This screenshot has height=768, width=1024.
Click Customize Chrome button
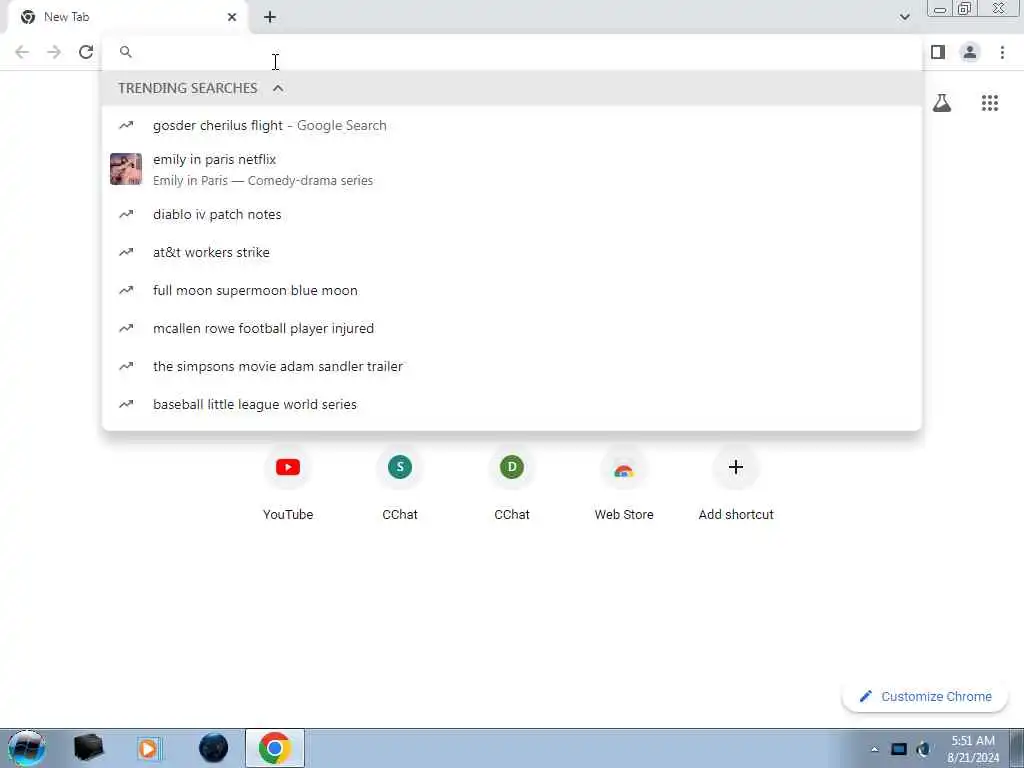[925, 696]
